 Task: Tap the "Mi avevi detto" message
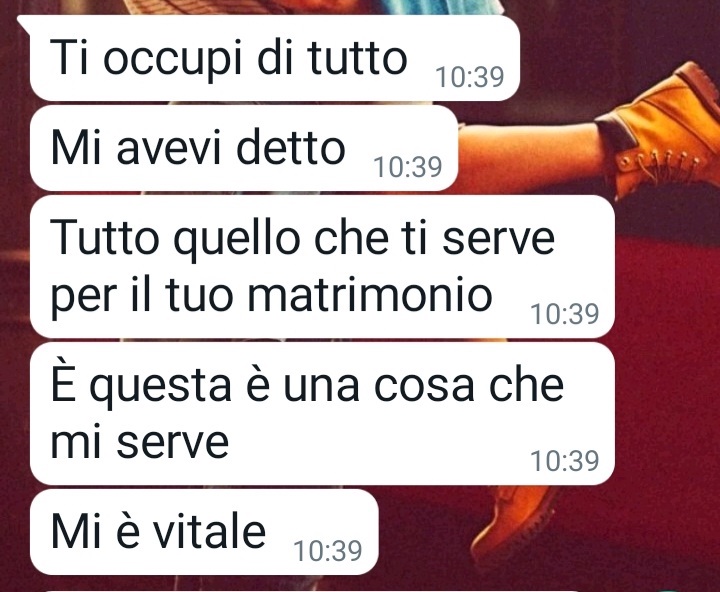click(244, 148)
